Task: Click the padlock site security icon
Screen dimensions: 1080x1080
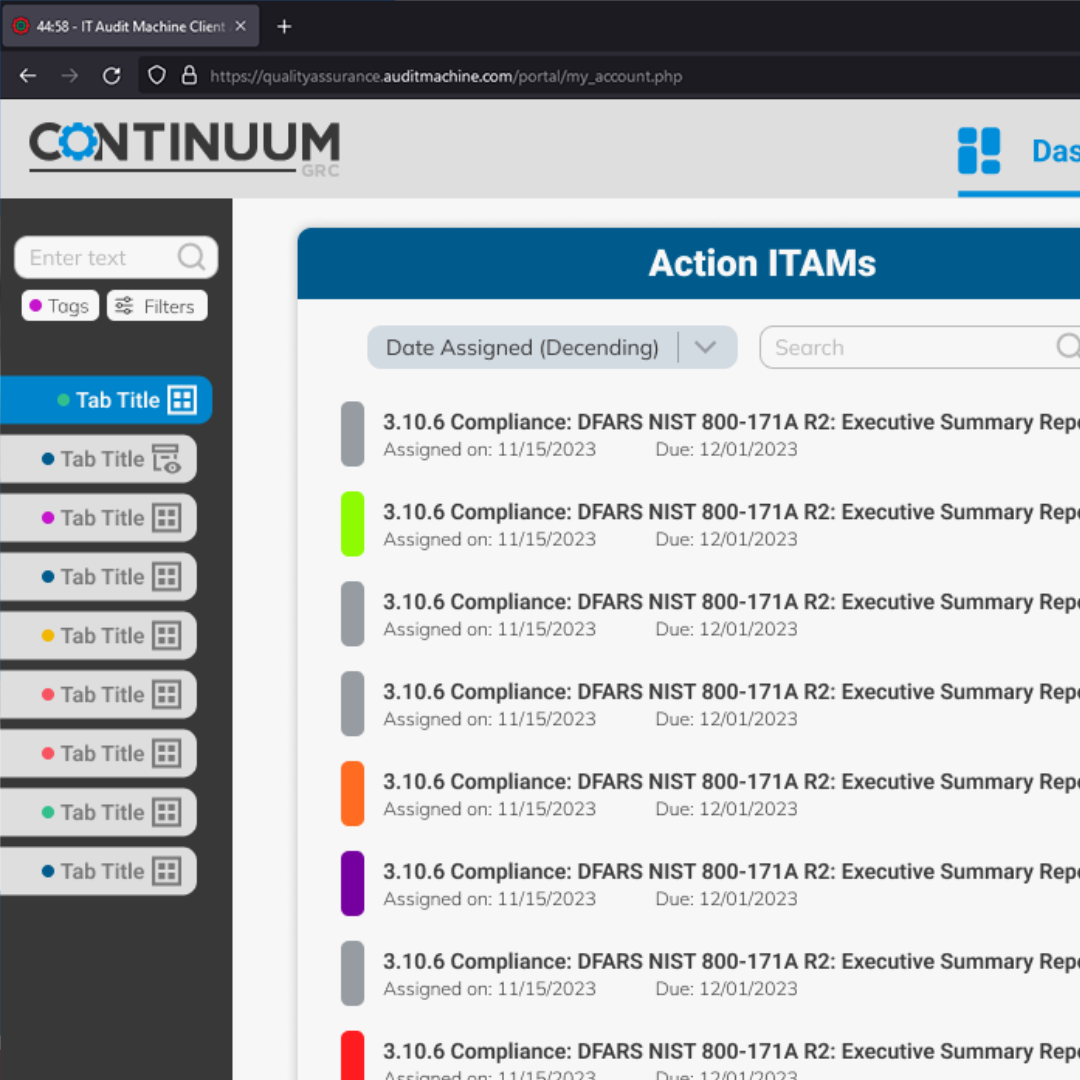Action: tap(189, 76)
